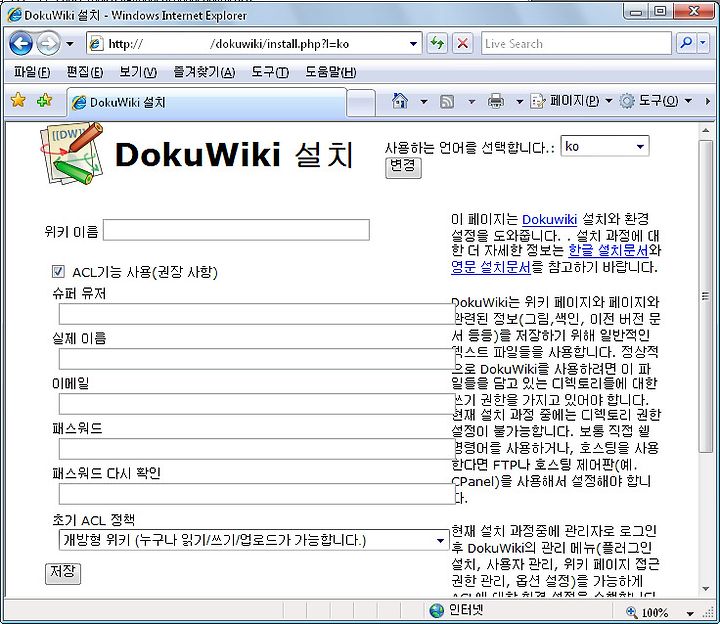Click the vertical scrollbar thumb
The height and width of the screenshot is (624, 720).
705,296
